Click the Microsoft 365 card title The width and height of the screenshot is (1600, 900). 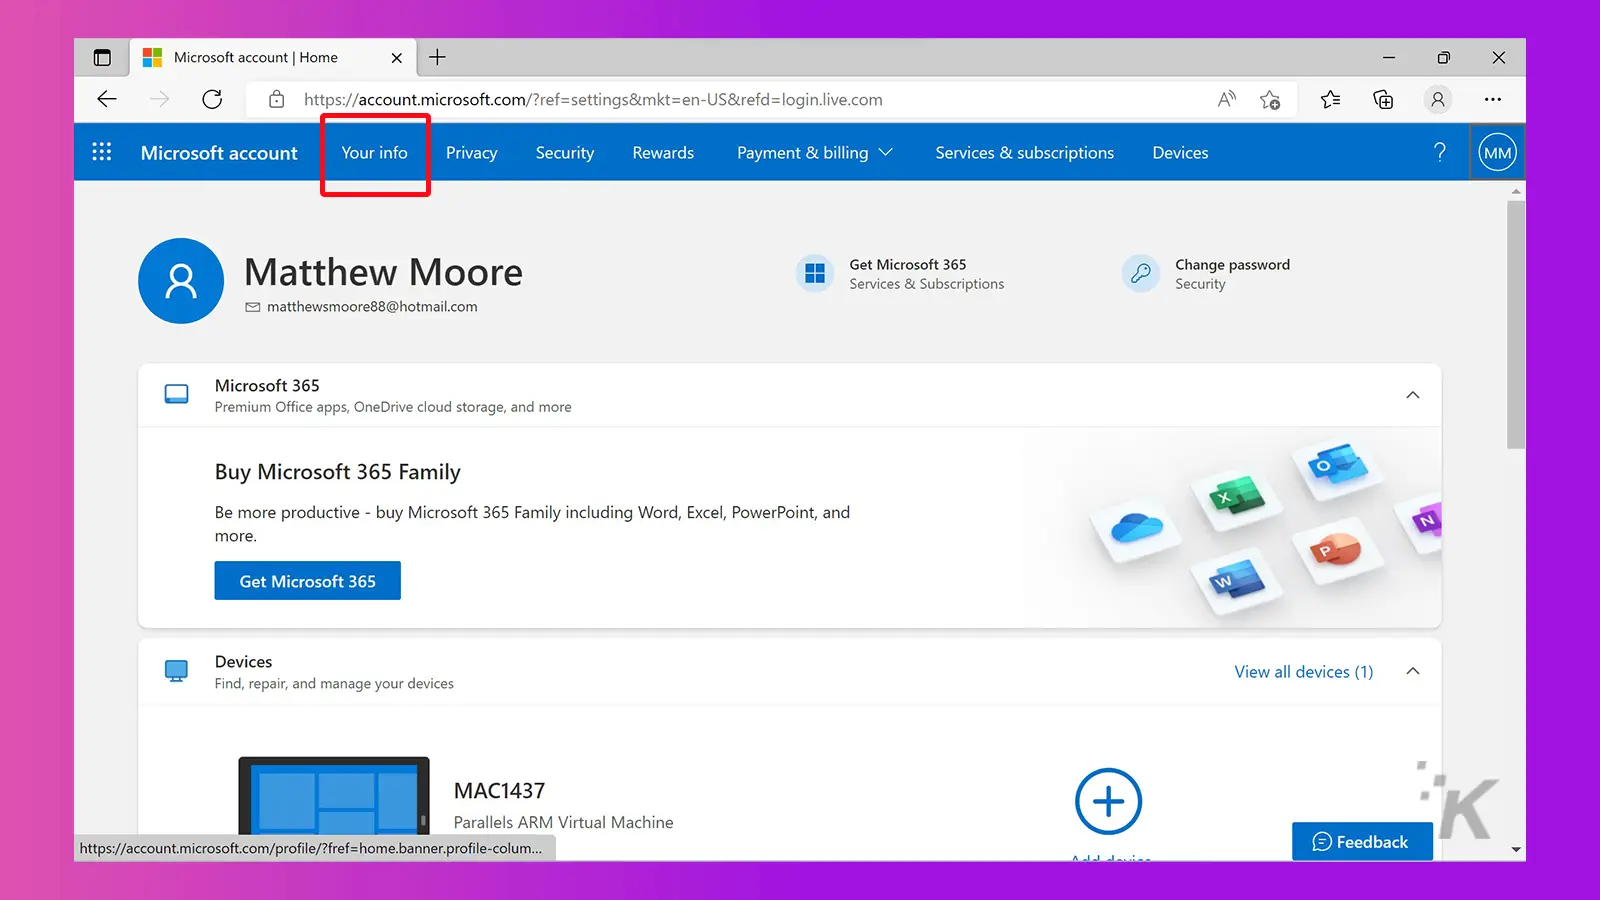point(267,386)
